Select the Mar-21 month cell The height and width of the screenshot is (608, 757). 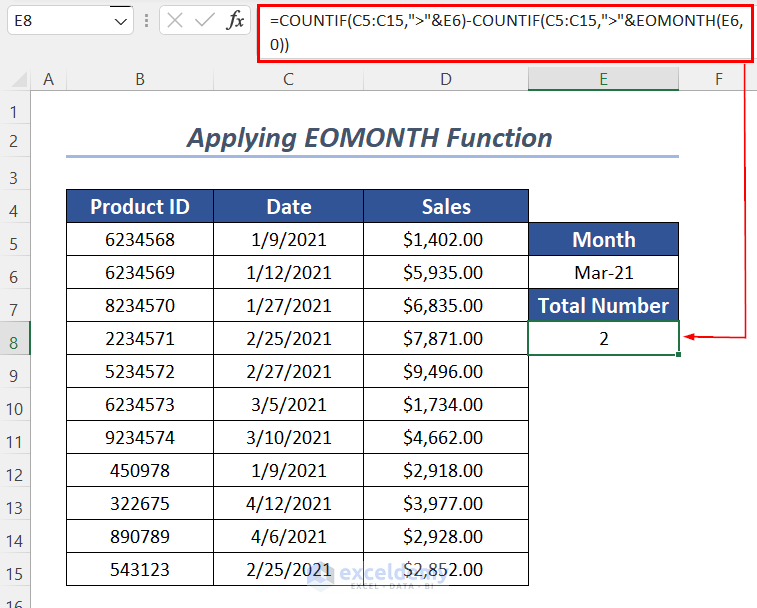(x=603, y=273)
